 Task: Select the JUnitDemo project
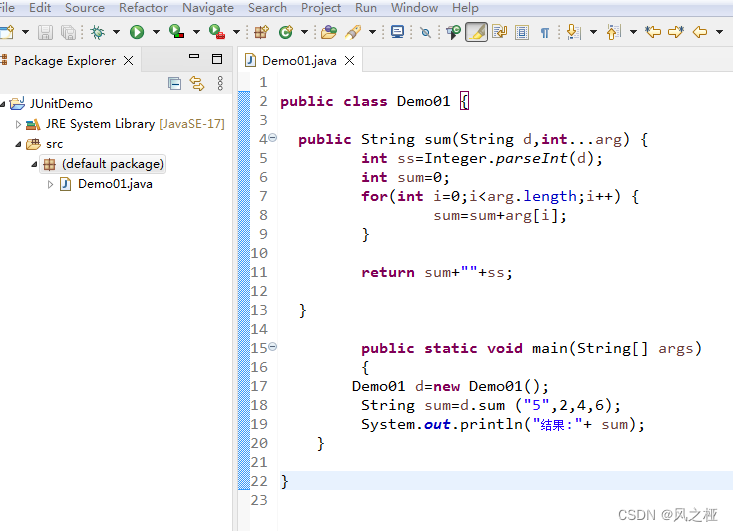coord(61,104)
